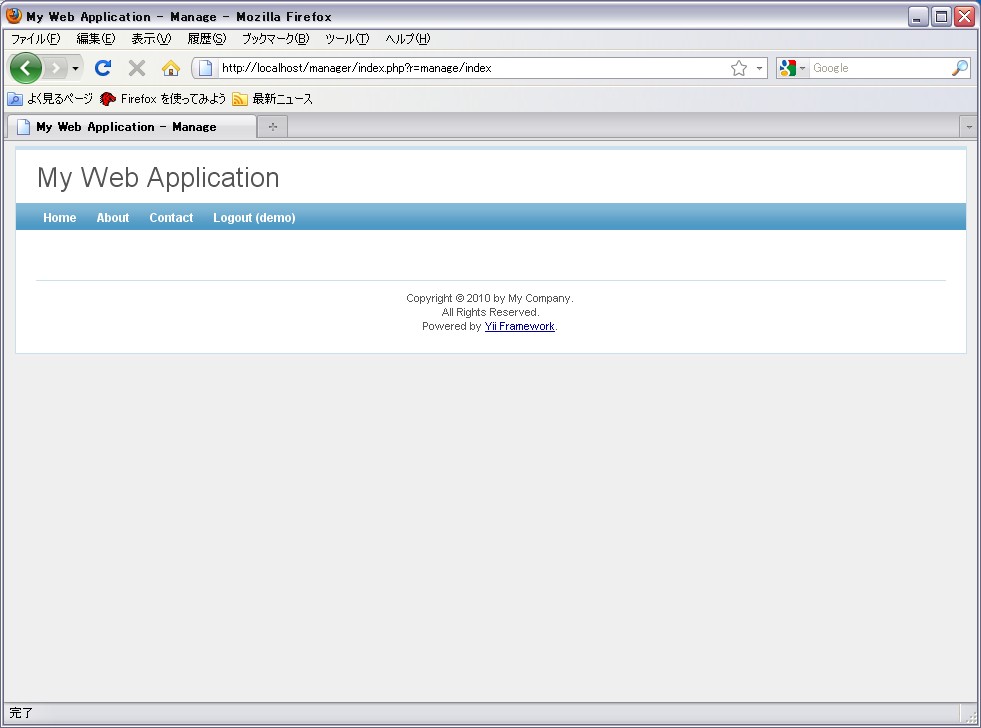Go to the Home page icon
Viewport: 981px width, 728px height.
[171, 68]
